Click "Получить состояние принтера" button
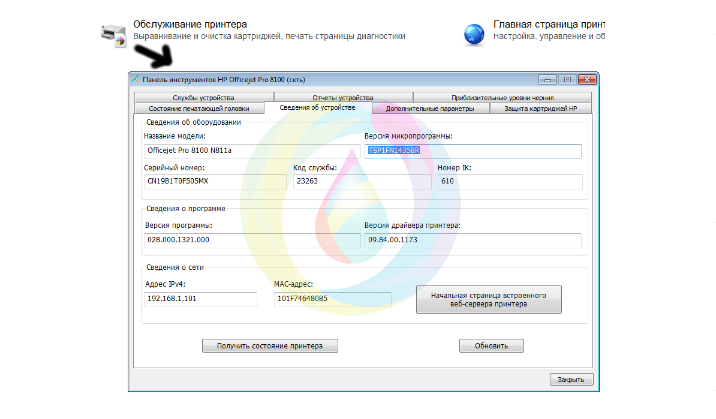 [x=270, y=346]
